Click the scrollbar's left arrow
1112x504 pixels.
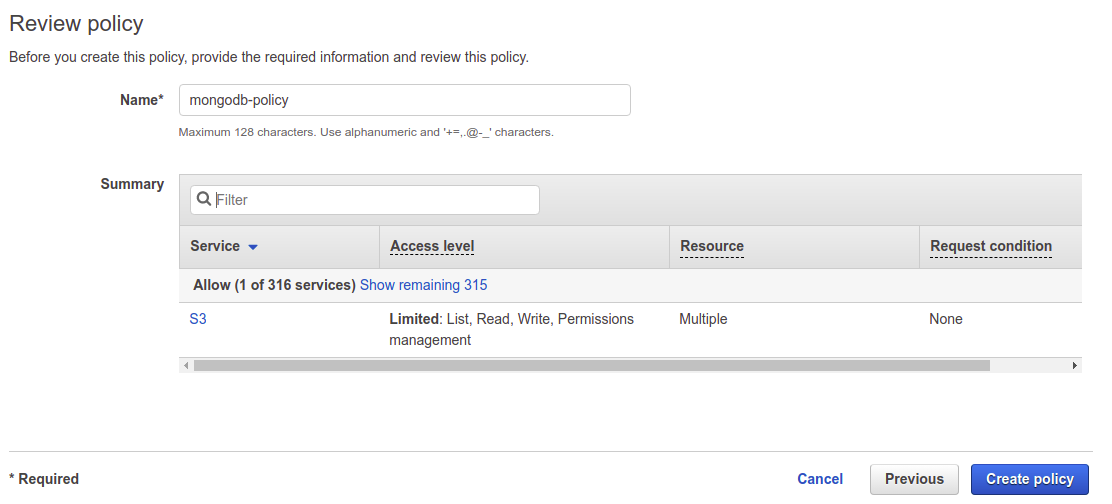[x=186, y=366]
